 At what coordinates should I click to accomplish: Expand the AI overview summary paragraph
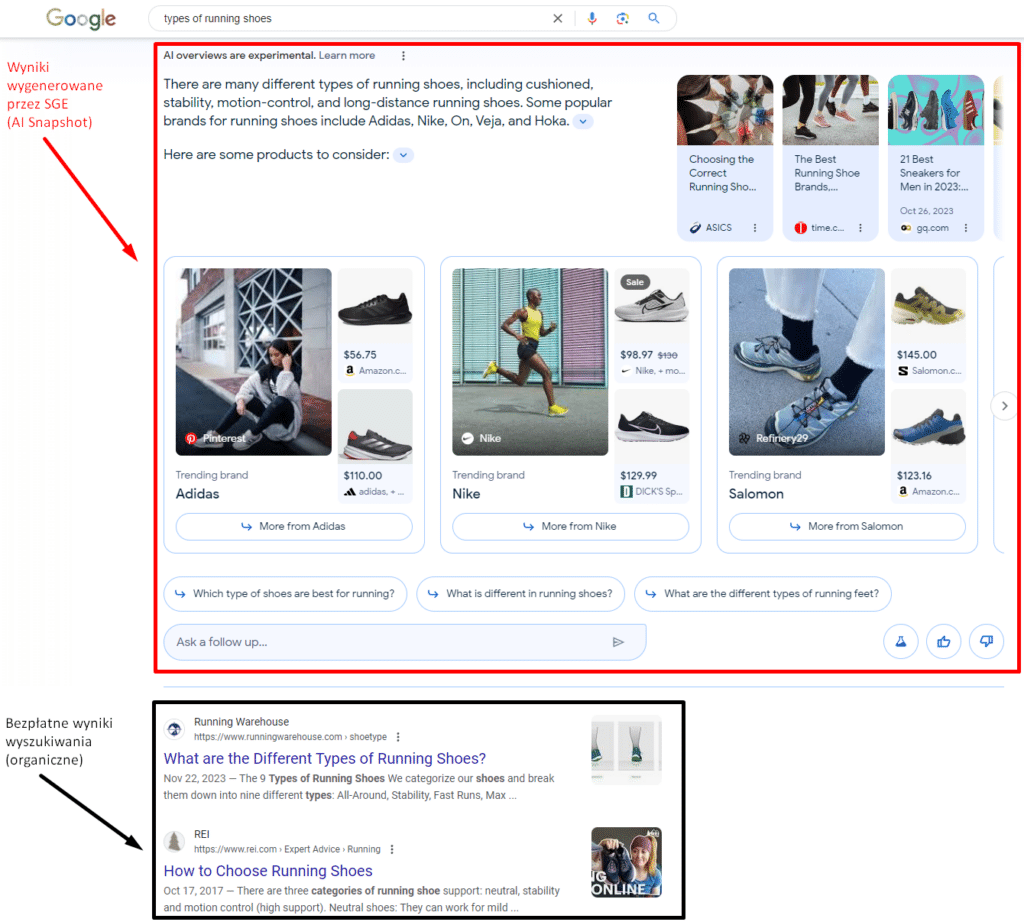pos(583,122)
